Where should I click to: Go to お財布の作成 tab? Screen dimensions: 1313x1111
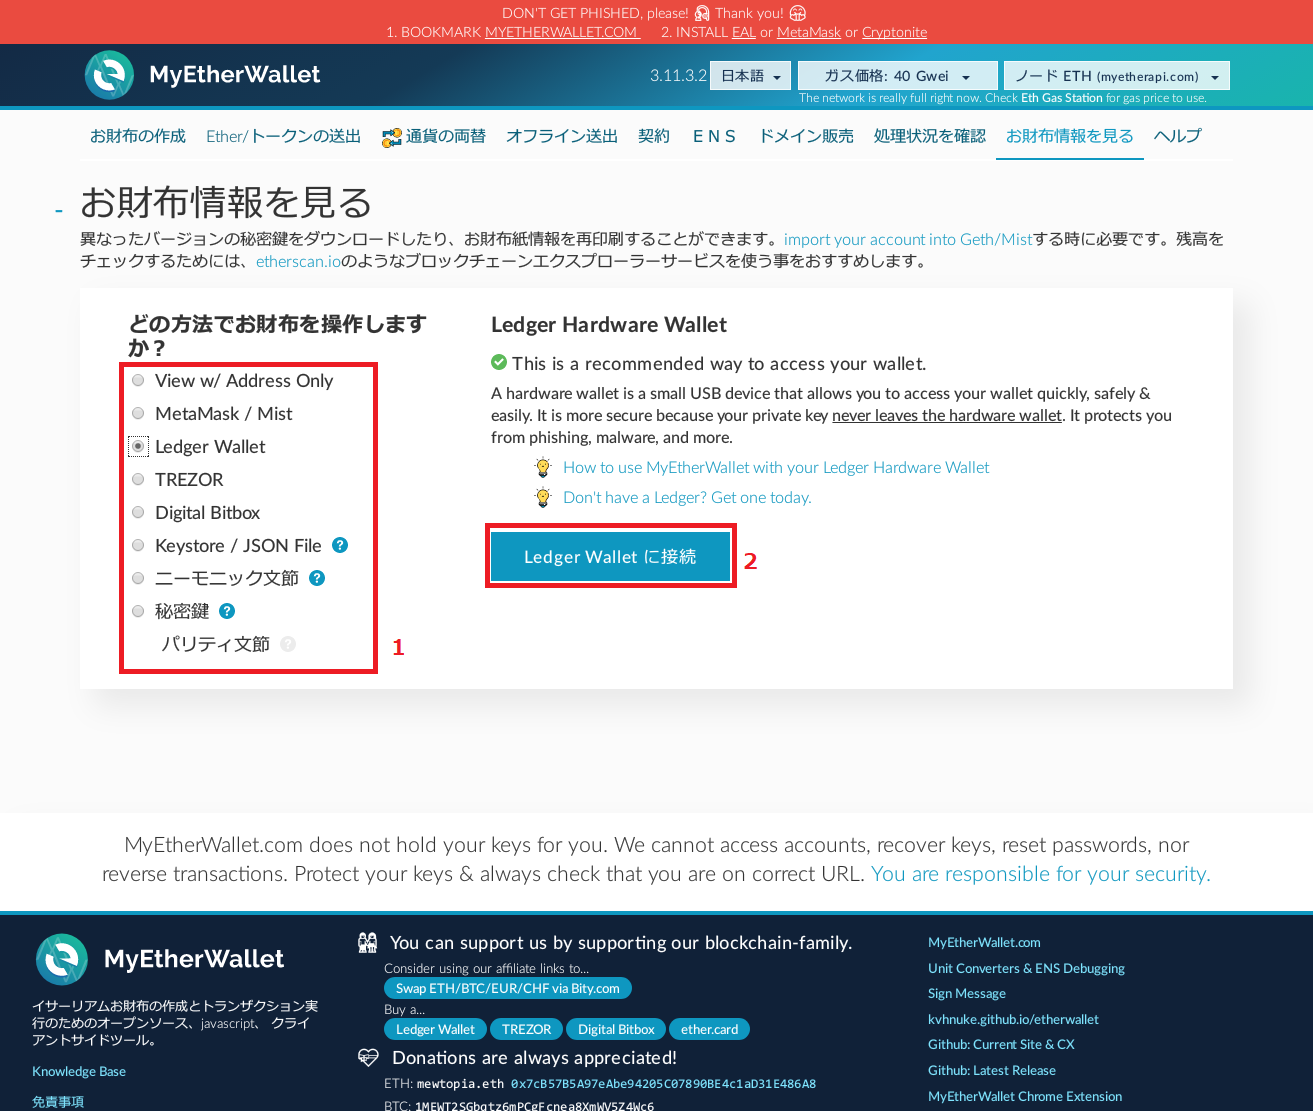(138, 136)
